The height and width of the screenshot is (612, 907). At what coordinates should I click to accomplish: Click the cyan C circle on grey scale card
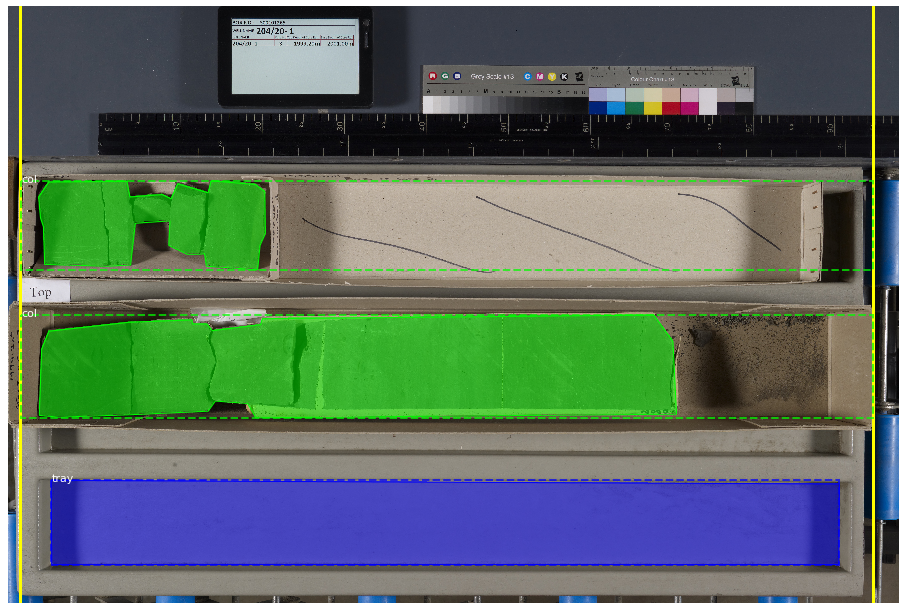527,76
